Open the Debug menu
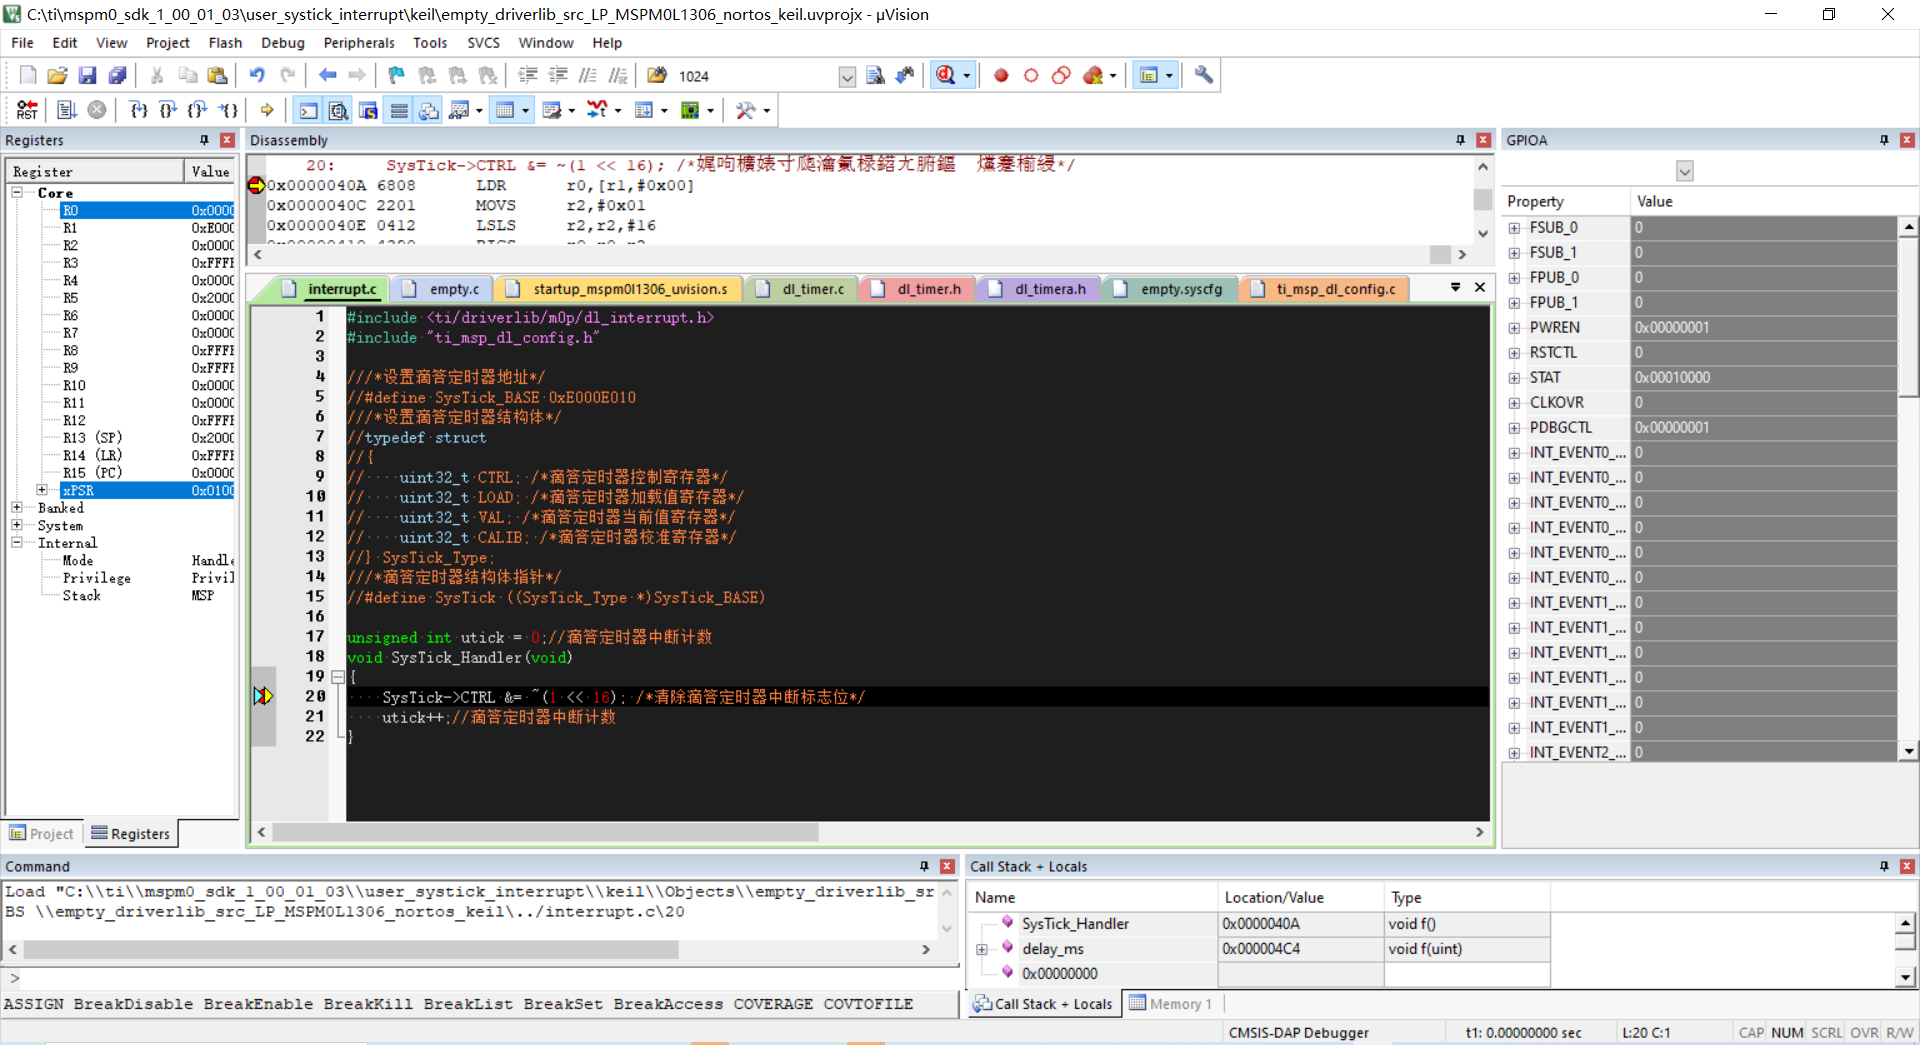This screenshot has width=1920, height=1045. click(282, 43)
